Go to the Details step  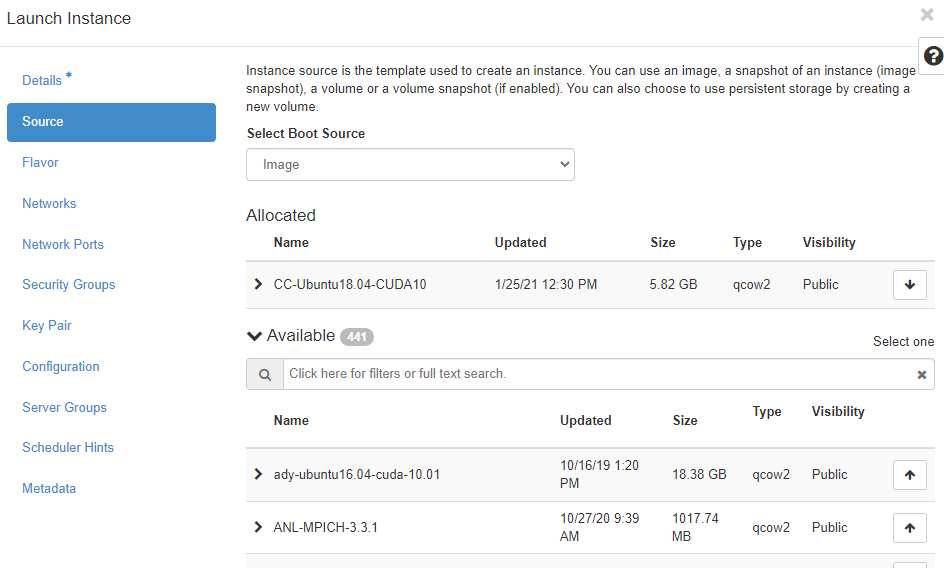point(42,81)
